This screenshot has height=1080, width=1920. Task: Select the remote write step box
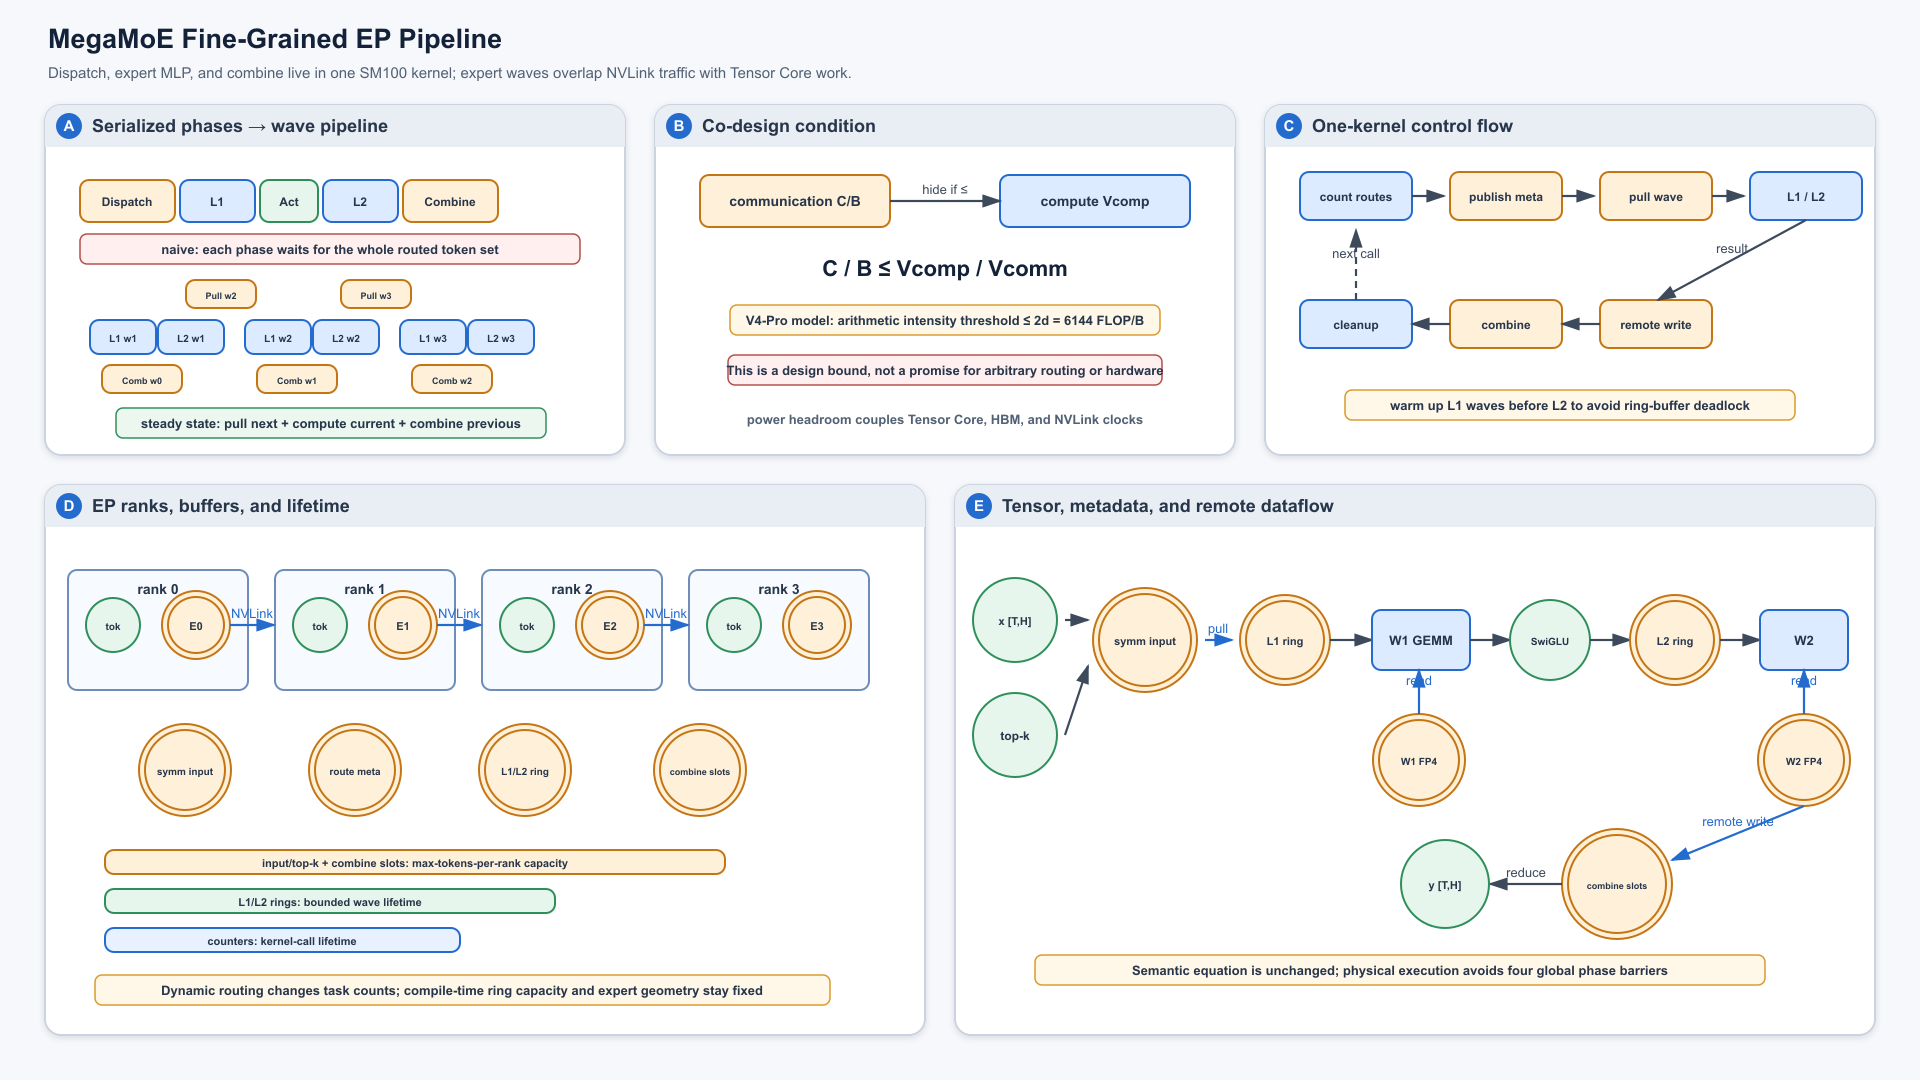click(1656, 325)
